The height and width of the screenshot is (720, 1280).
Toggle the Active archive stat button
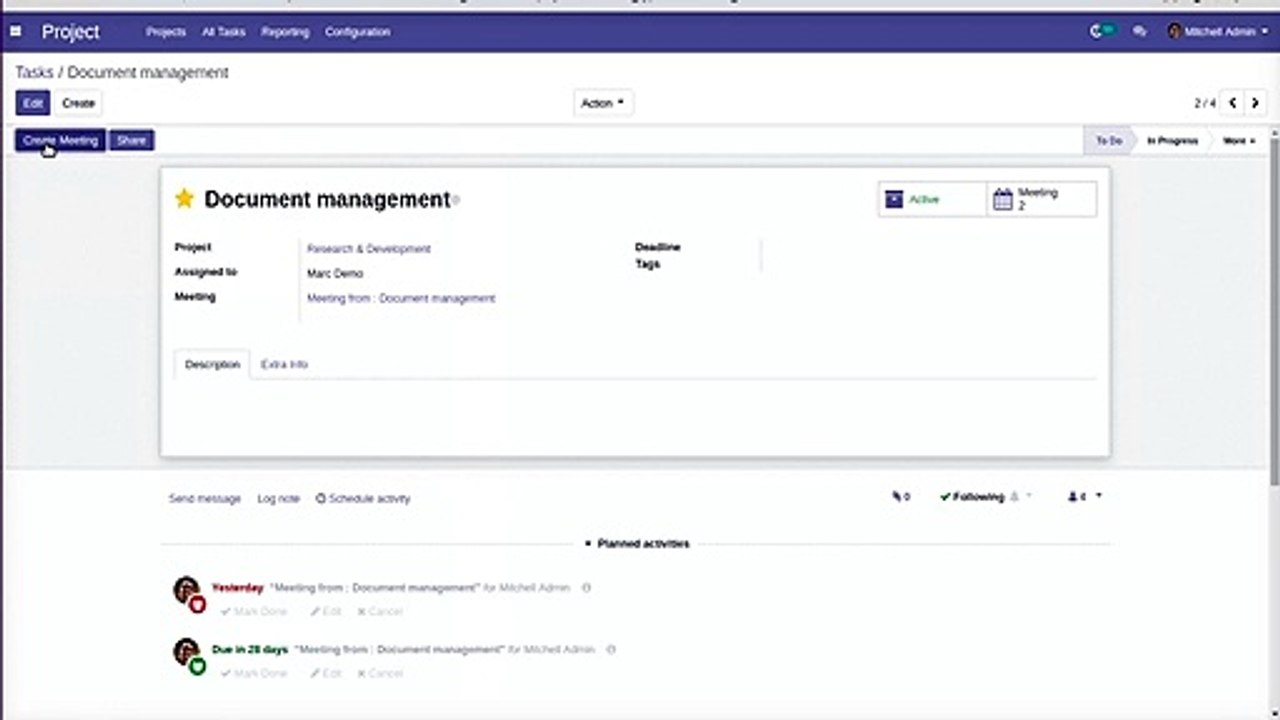pos(932,199)
